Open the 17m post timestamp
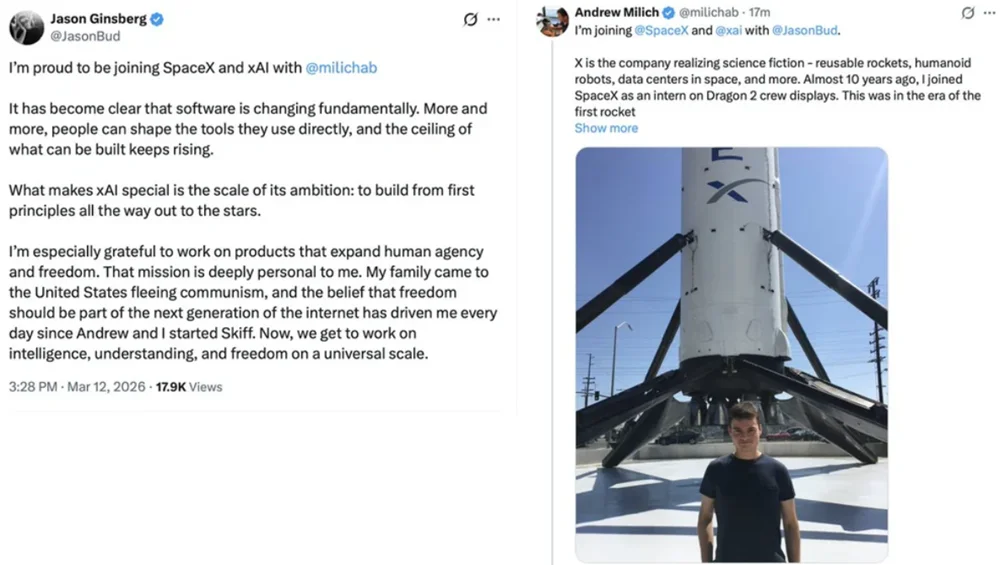 760,12
